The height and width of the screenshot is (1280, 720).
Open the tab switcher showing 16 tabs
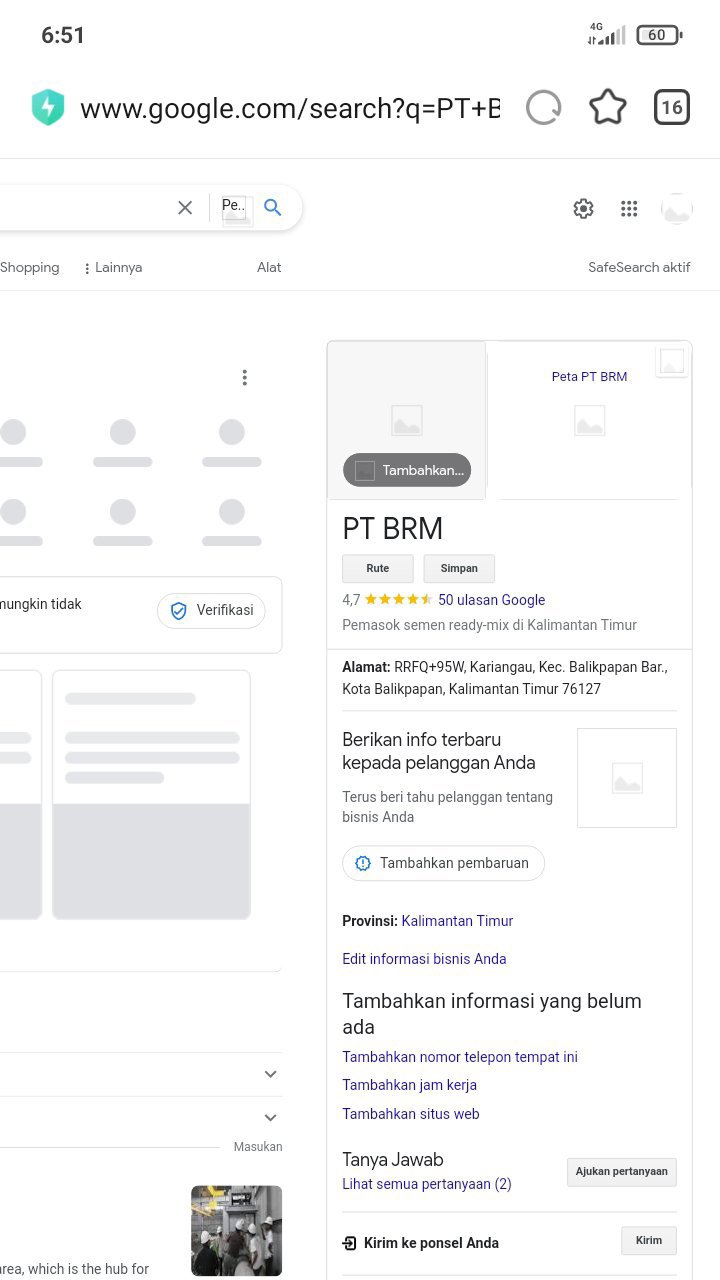pos(671,107)
